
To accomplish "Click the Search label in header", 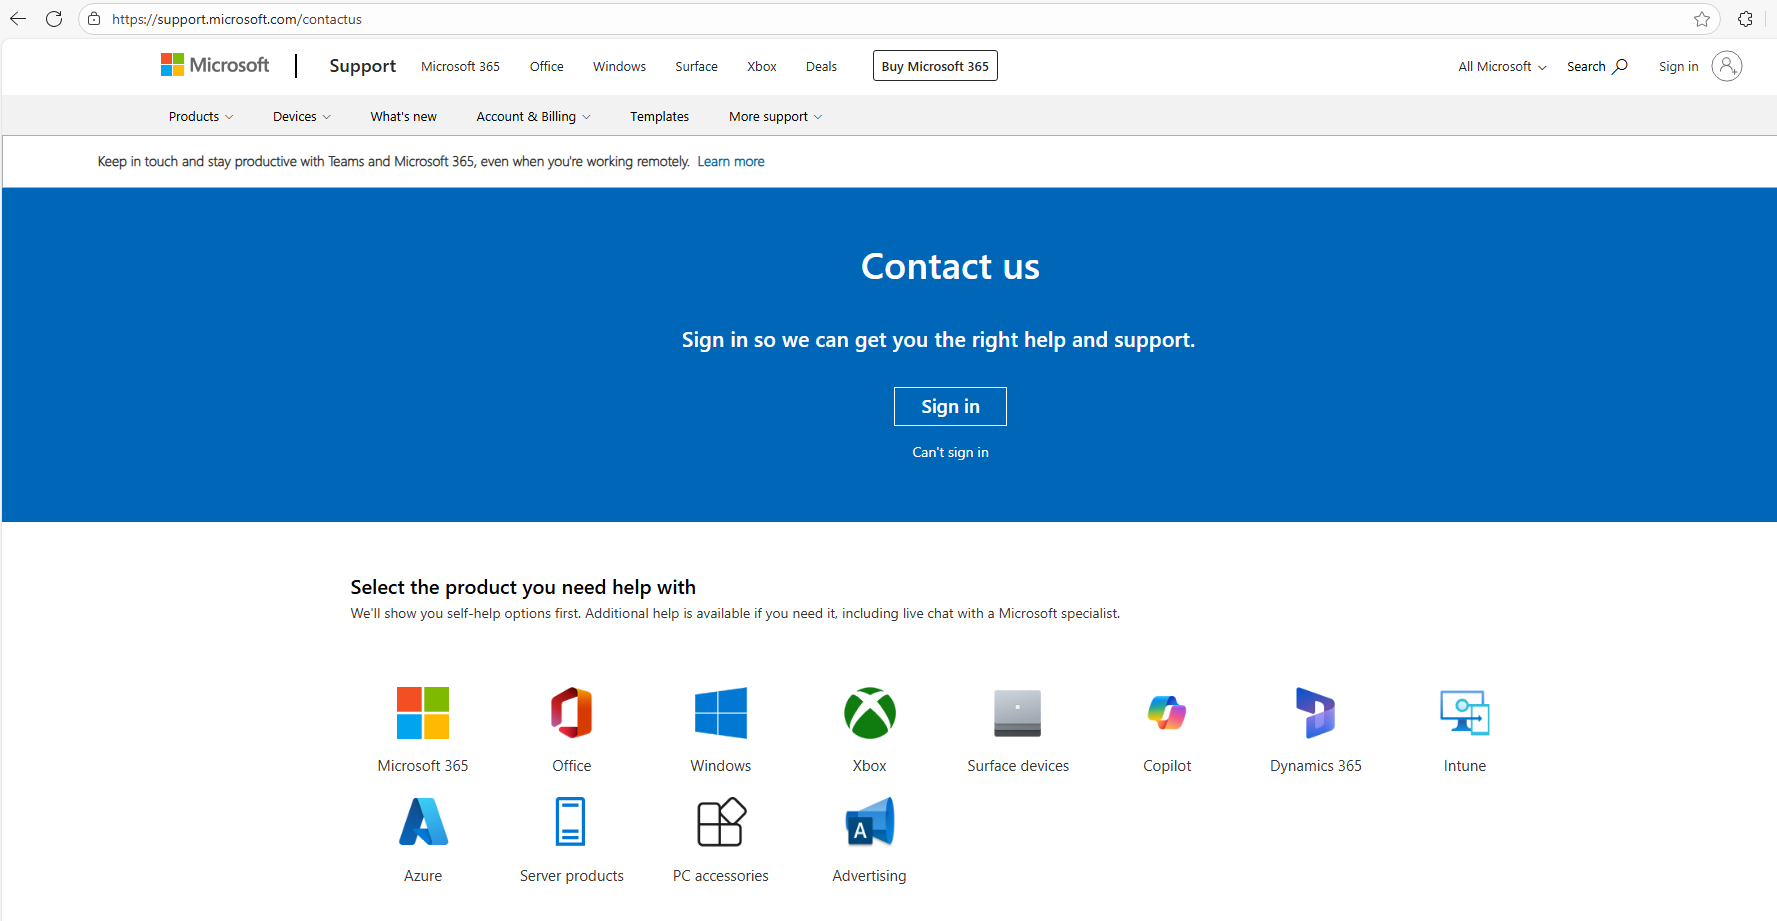I will 1586,67.
